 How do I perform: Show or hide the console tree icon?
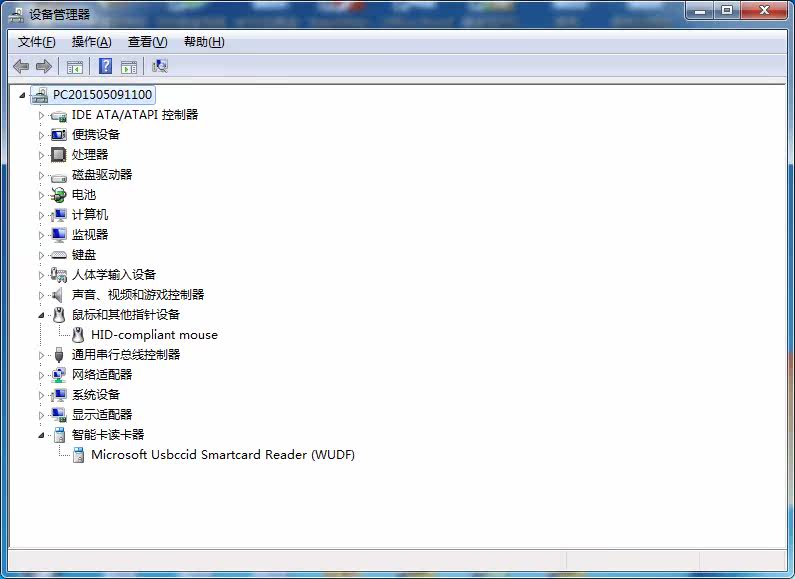[75, 66]
